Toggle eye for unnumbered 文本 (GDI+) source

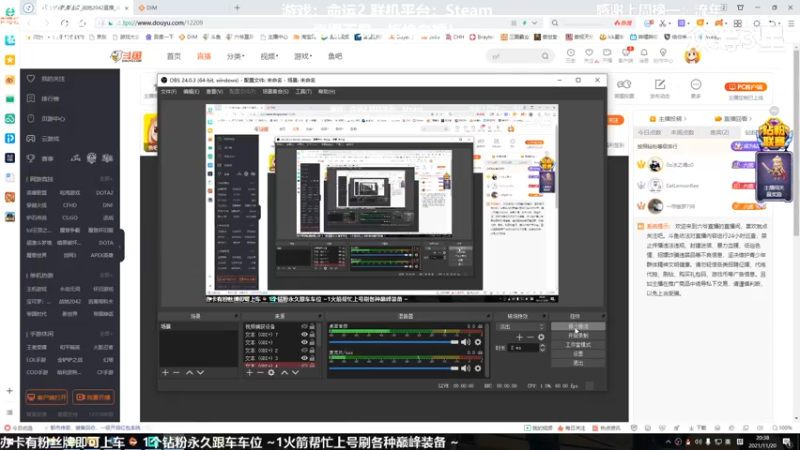tap(304, 342)
